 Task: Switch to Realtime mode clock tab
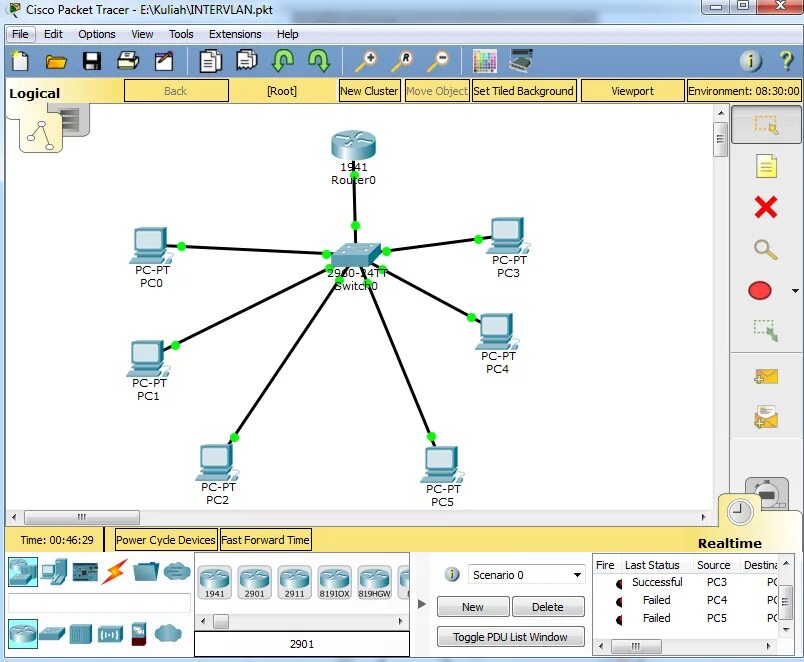tap(740, 512)
